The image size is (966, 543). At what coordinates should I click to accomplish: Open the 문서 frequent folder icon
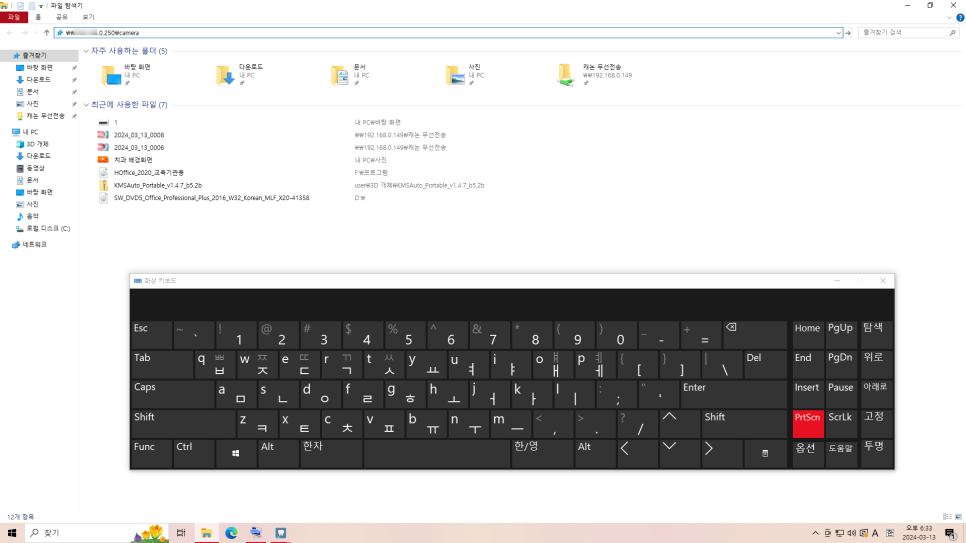coord(339,75)
